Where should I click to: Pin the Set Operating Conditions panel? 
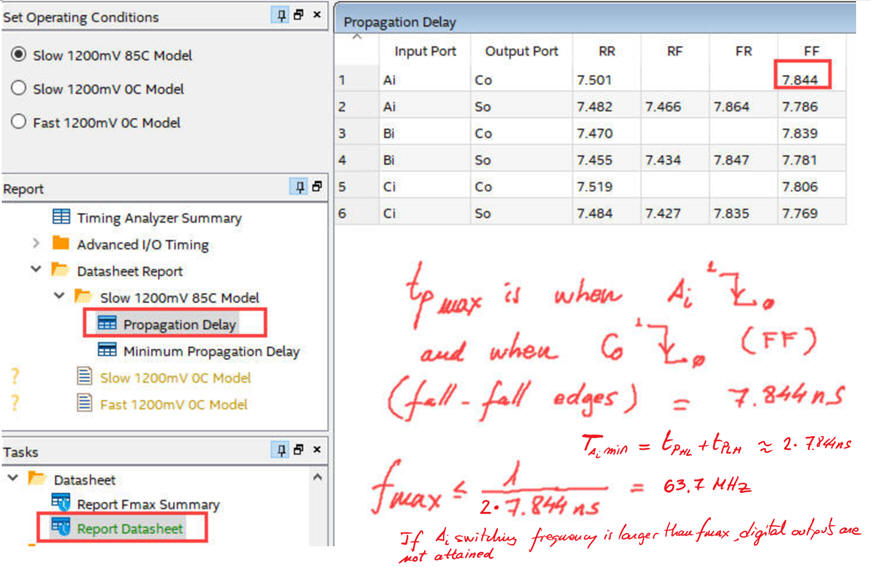tap(282, 16)
